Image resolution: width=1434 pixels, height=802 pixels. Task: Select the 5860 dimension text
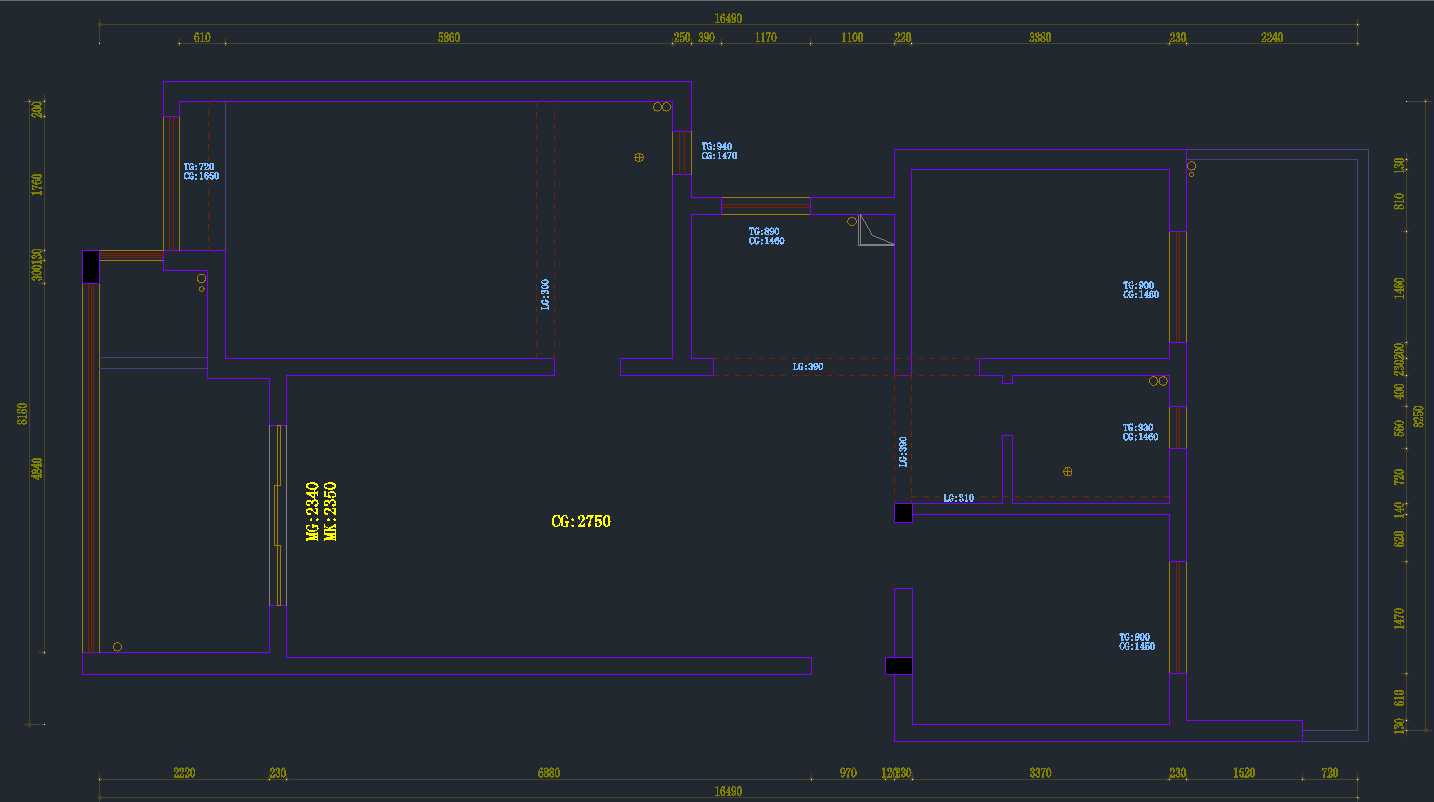(449, 38)
